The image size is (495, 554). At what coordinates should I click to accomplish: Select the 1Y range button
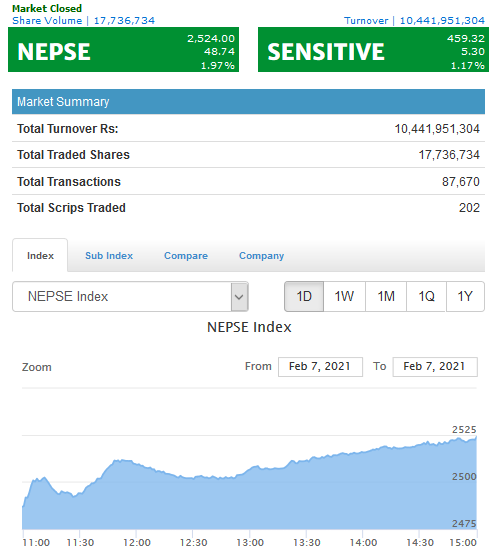[465, 296]
